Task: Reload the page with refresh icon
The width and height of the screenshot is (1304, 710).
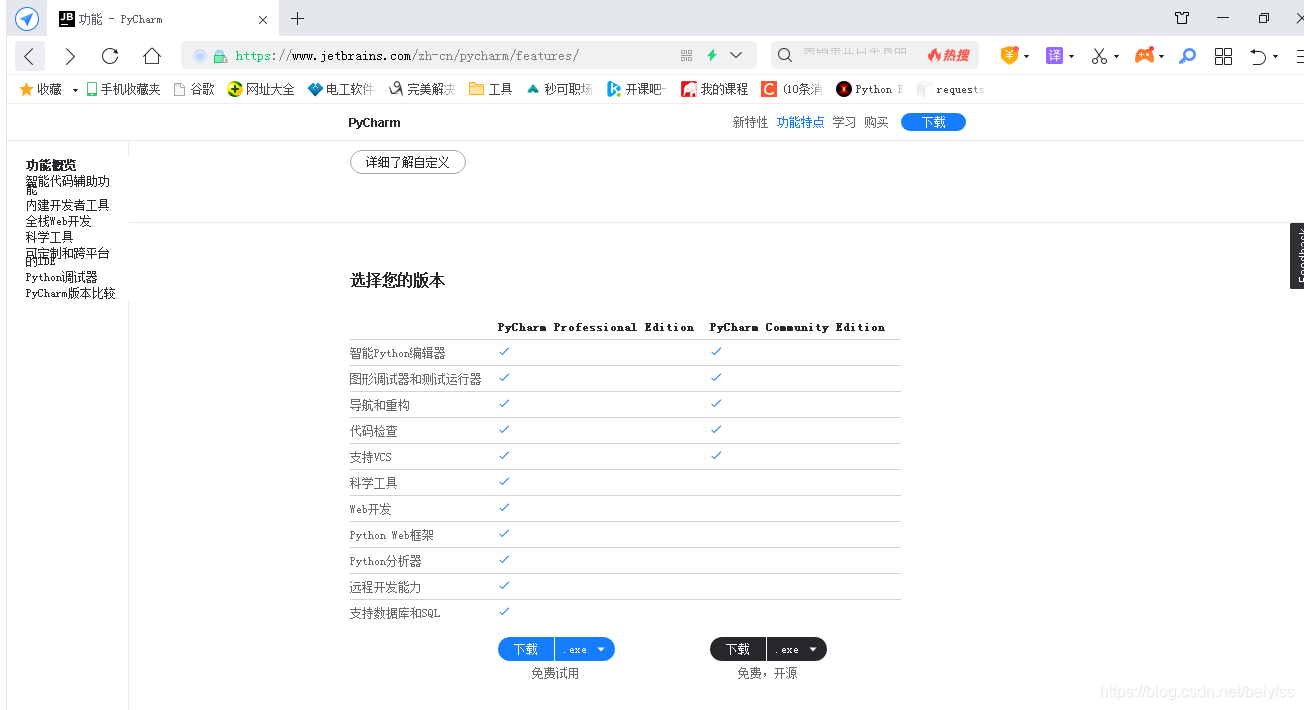Action: pos(110,56)
